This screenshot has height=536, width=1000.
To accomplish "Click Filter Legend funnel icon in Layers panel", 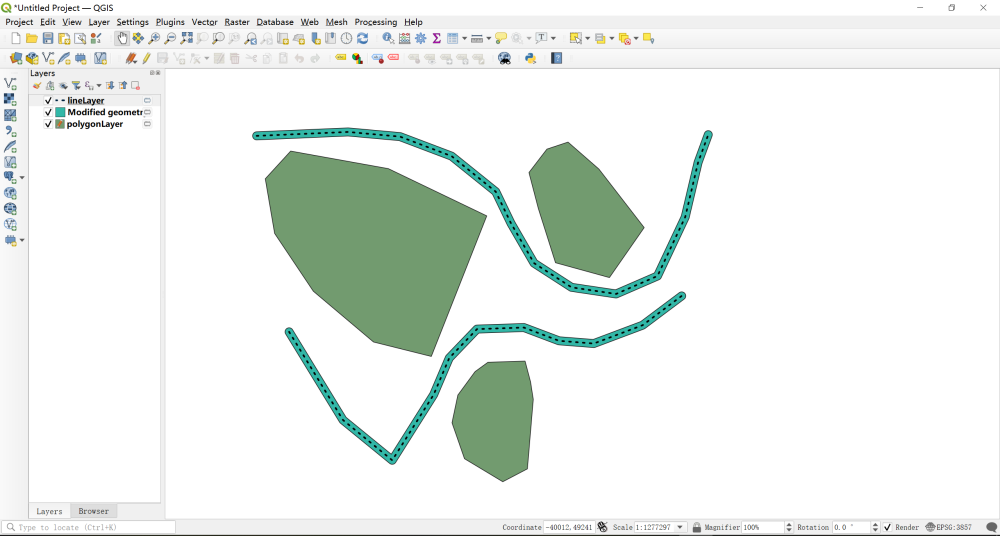I will (76, 86).
